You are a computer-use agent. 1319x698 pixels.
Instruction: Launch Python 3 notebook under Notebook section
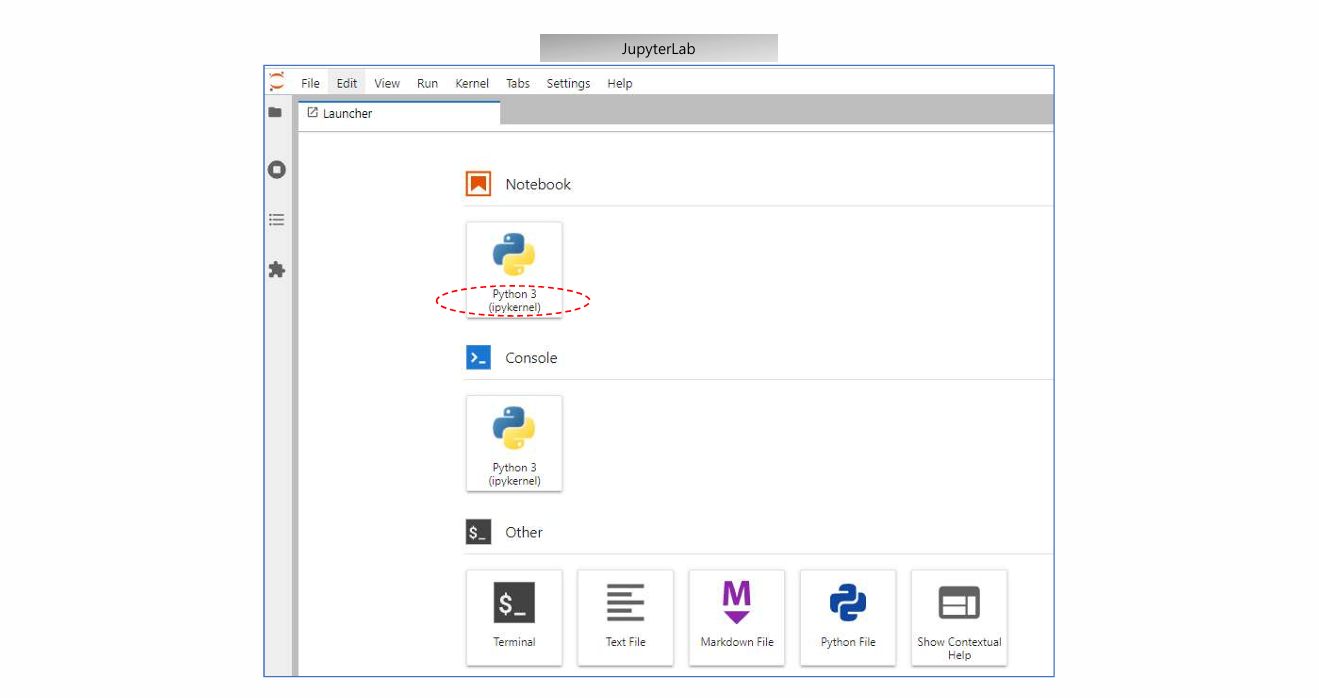(x=514, y=270)
